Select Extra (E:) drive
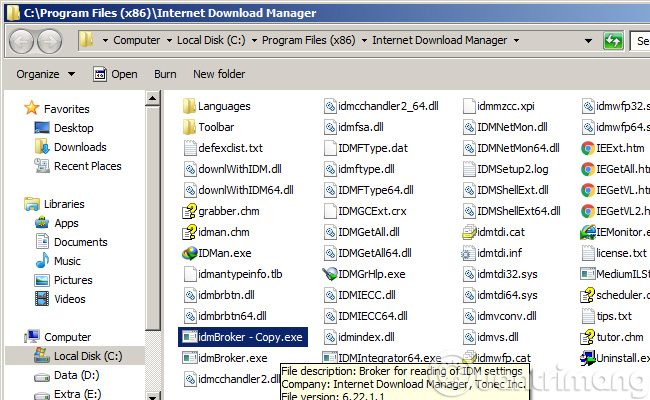Viewport: 650px width, 400px height. tap(77, 394)
